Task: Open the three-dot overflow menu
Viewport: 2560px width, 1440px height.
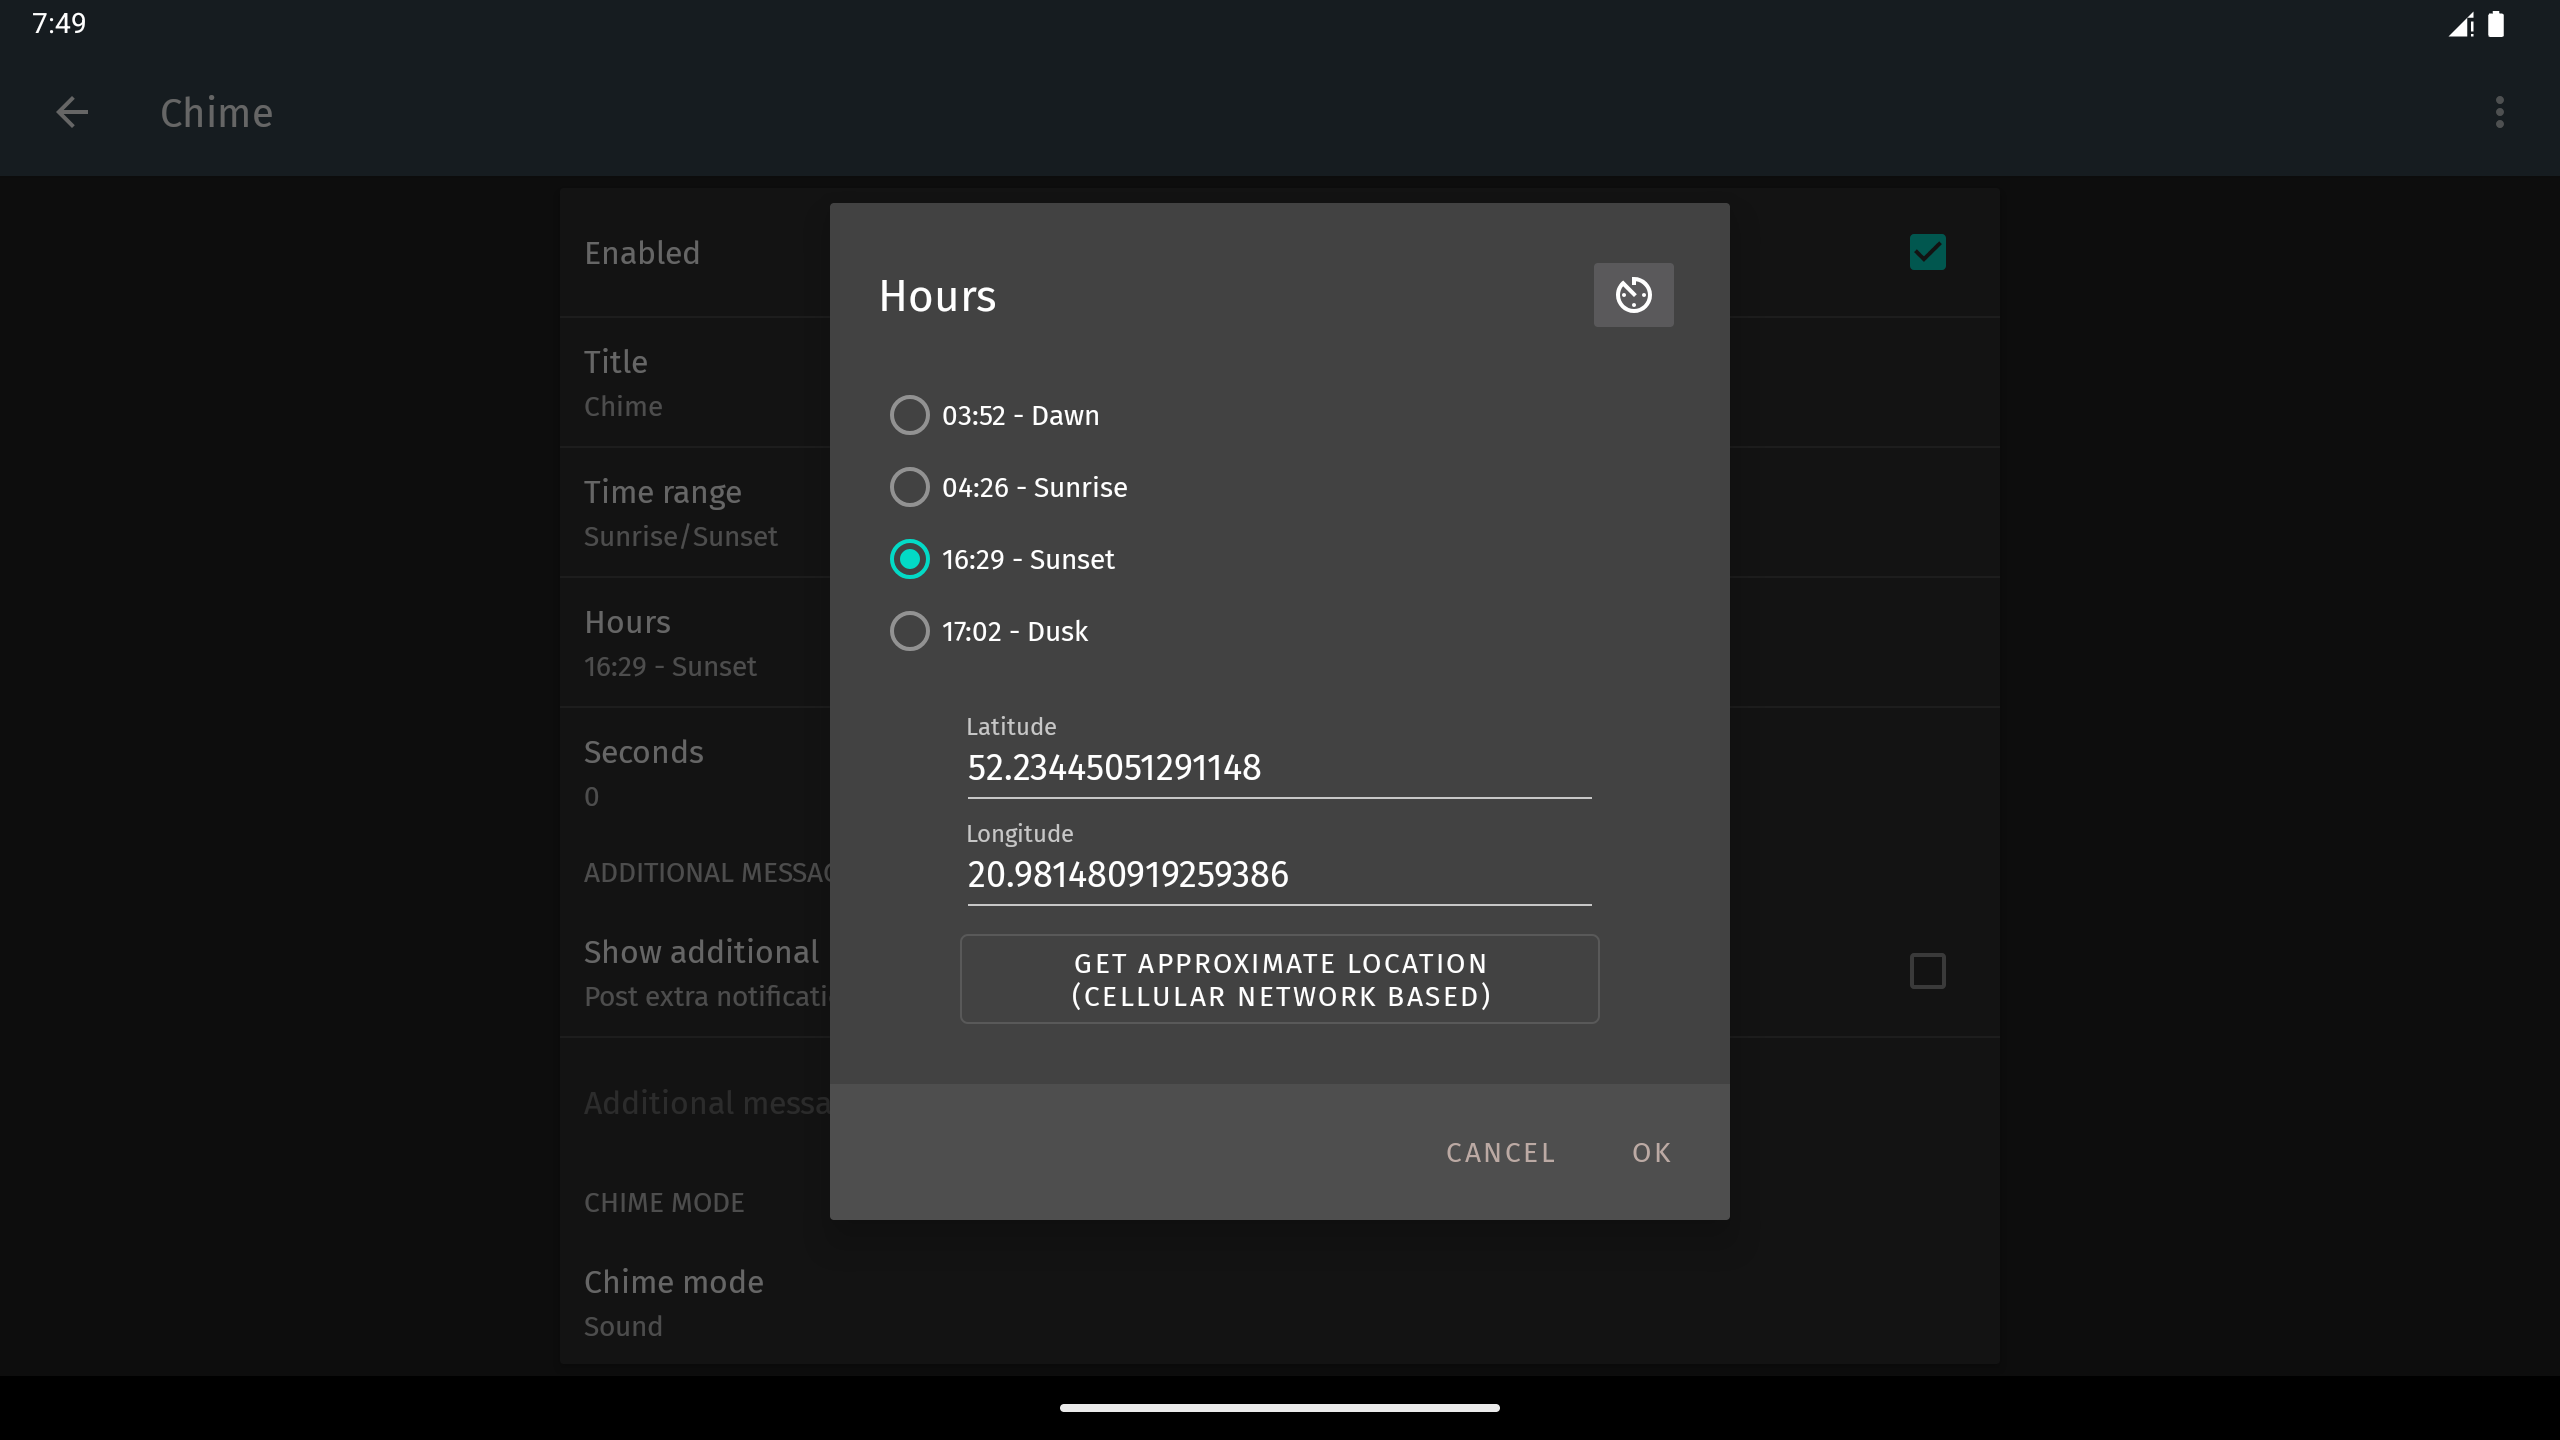Action: pyautogui.click(x=2499, y=112)
